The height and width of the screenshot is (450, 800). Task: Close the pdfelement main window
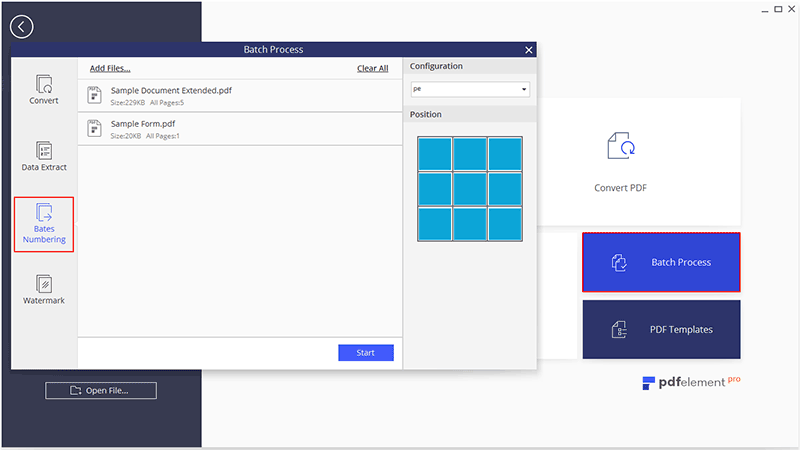coord(792,9)
